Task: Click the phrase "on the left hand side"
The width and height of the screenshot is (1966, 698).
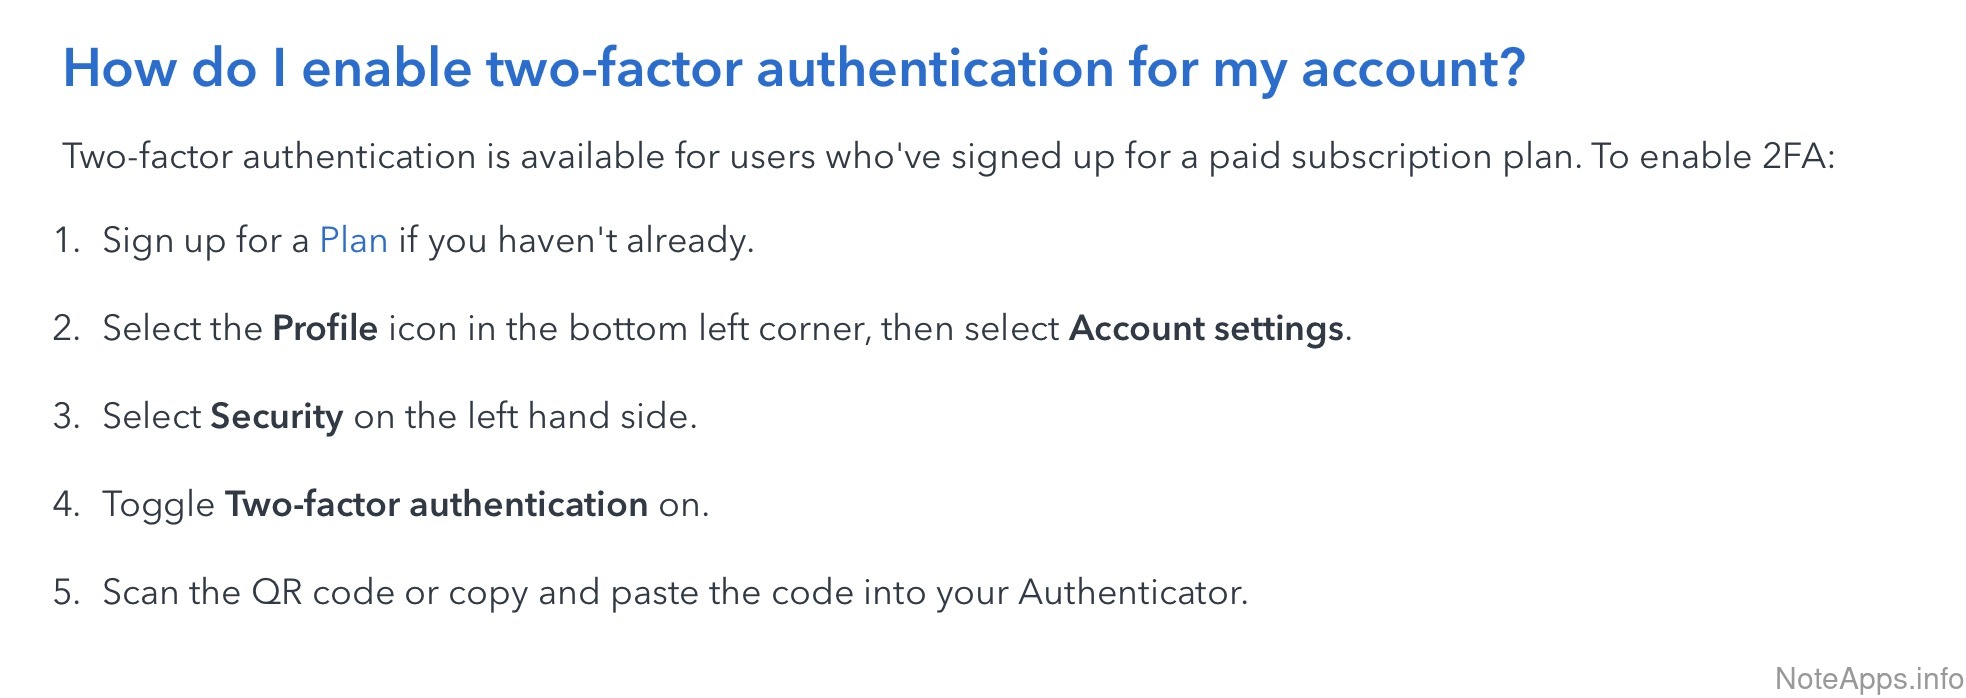Action: click(x=524, y=417)
